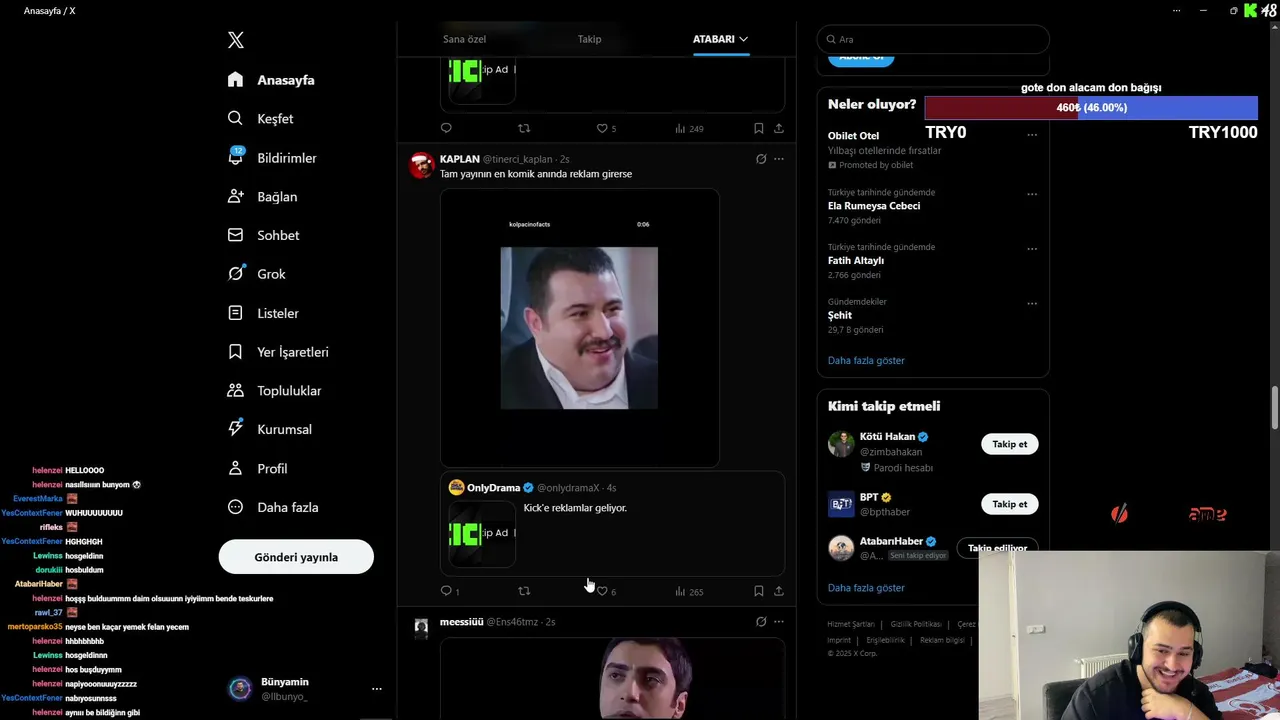Image resolution: width=1280 pixels, height=720 pixels.
Task: Click the Grok icon on KAPLAN's post
Action: tap(761, 159)
